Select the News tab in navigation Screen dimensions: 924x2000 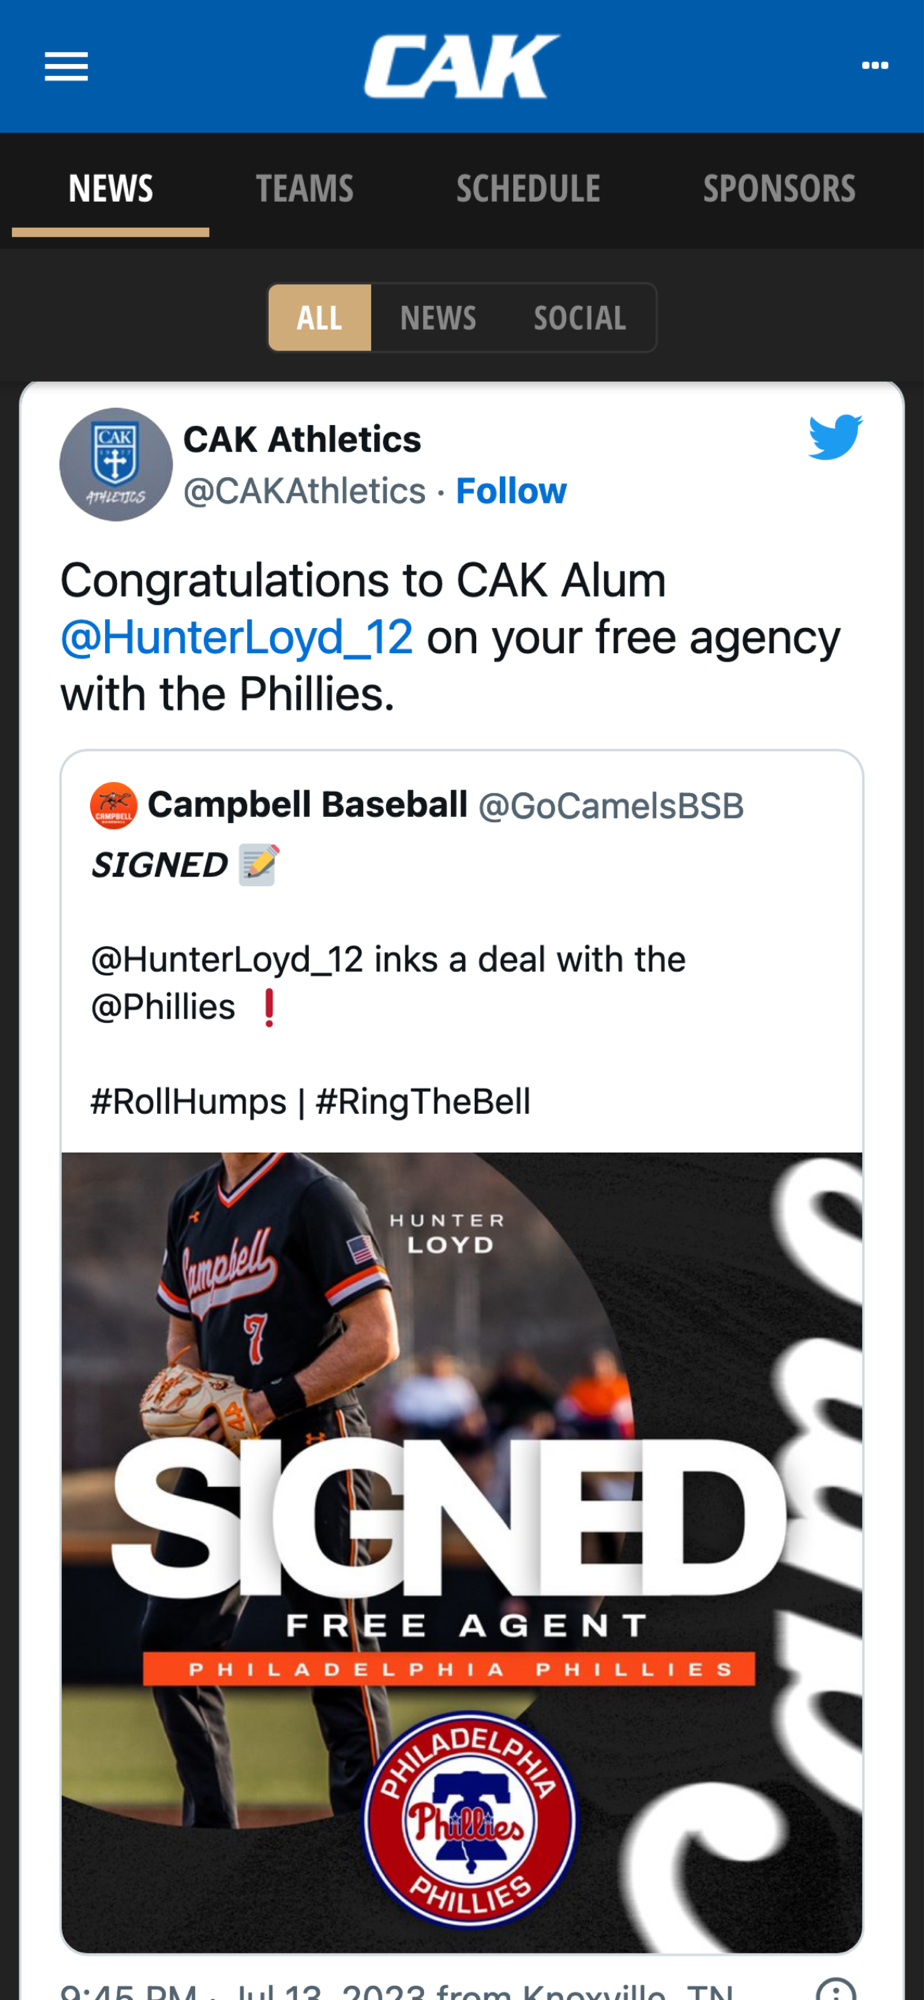tap(111, 189)
